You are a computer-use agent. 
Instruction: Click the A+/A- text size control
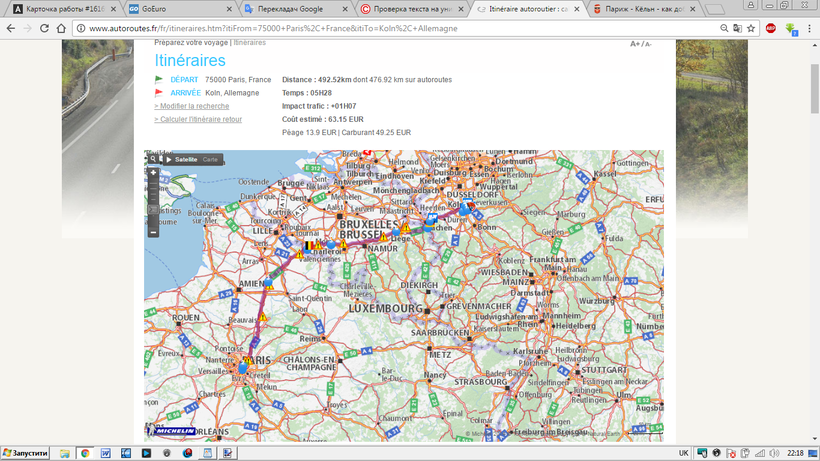point(640,44)
